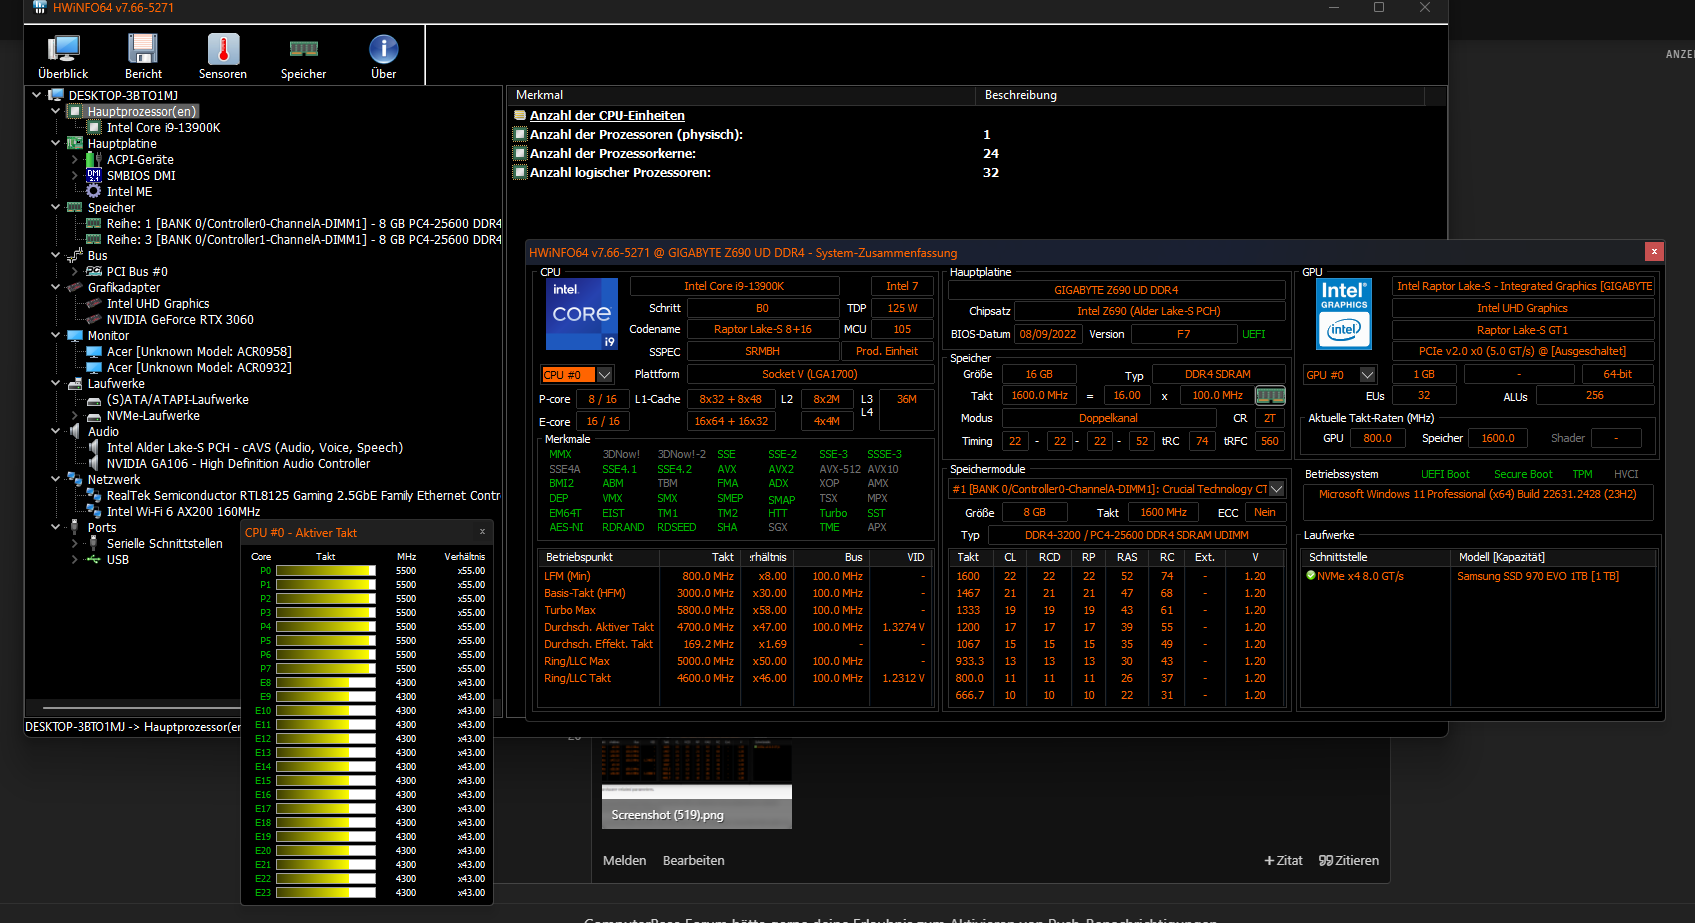The image size is (1695, 923).
Task: Collapse the Netzwerk tree node
Action: coord(56,479)
